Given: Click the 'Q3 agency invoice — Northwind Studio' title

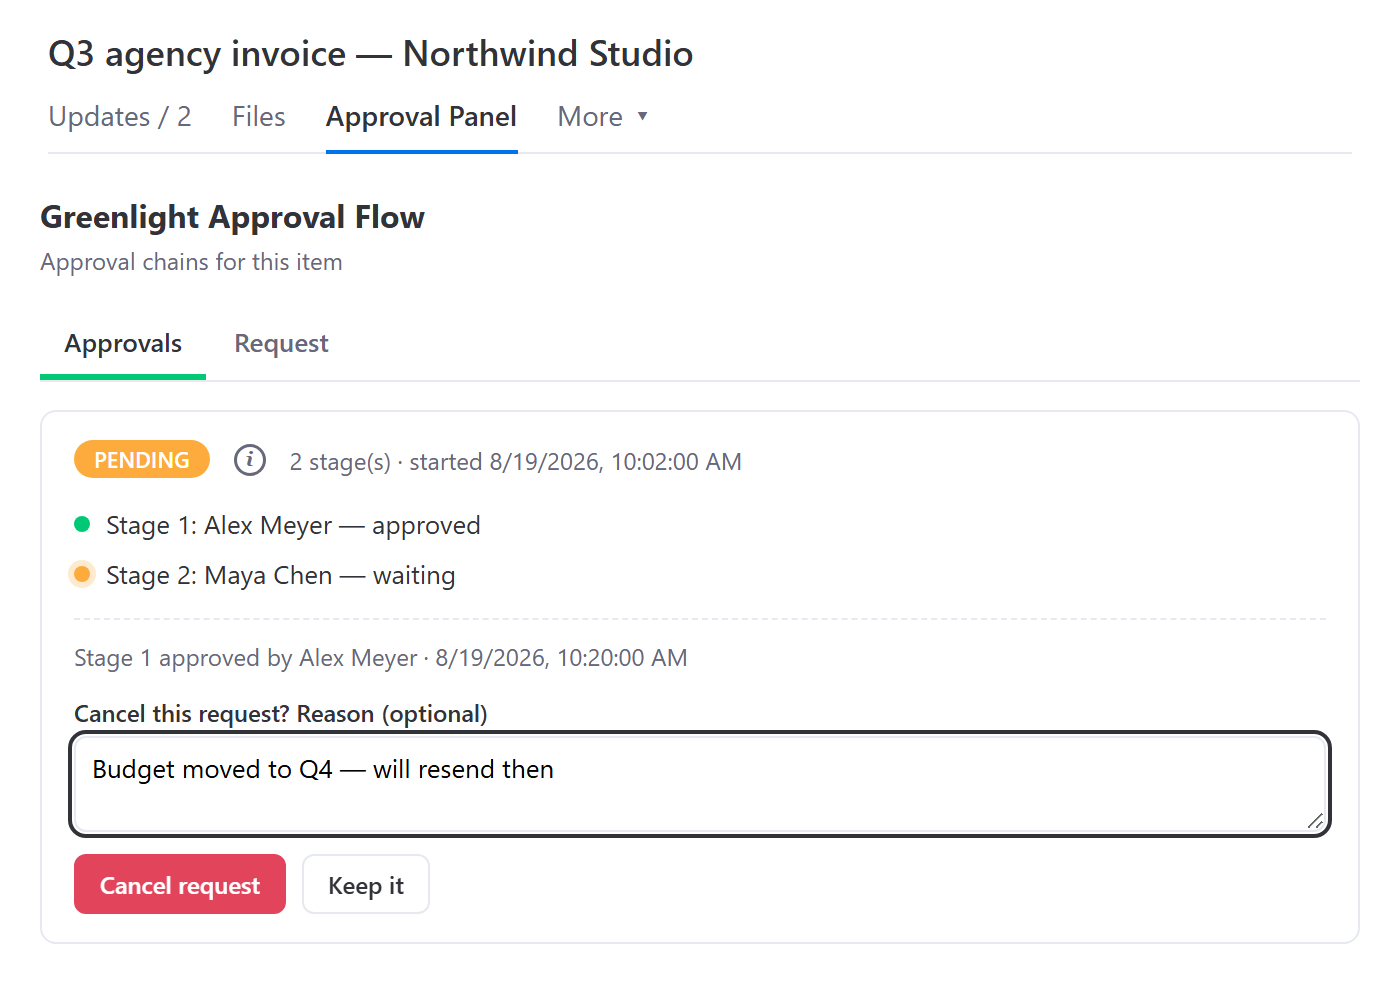Looking at the screenshot, I should [371, 54].
